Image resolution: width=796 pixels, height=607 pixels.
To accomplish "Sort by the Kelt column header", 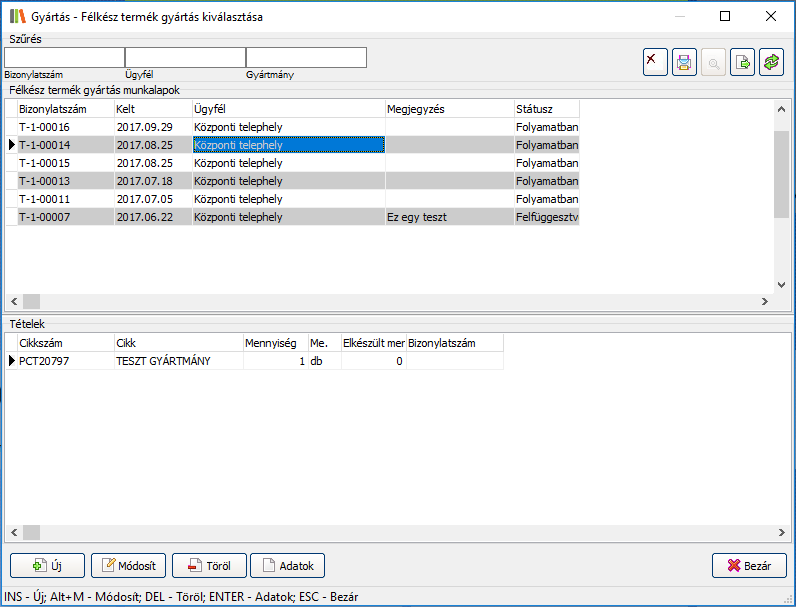I will [x=152, y=109].
